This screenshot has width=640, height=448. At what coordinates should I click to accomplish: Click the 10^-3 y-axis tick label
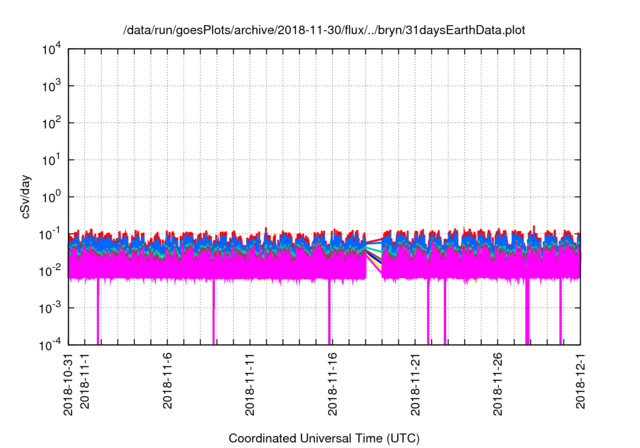point(51,308)
